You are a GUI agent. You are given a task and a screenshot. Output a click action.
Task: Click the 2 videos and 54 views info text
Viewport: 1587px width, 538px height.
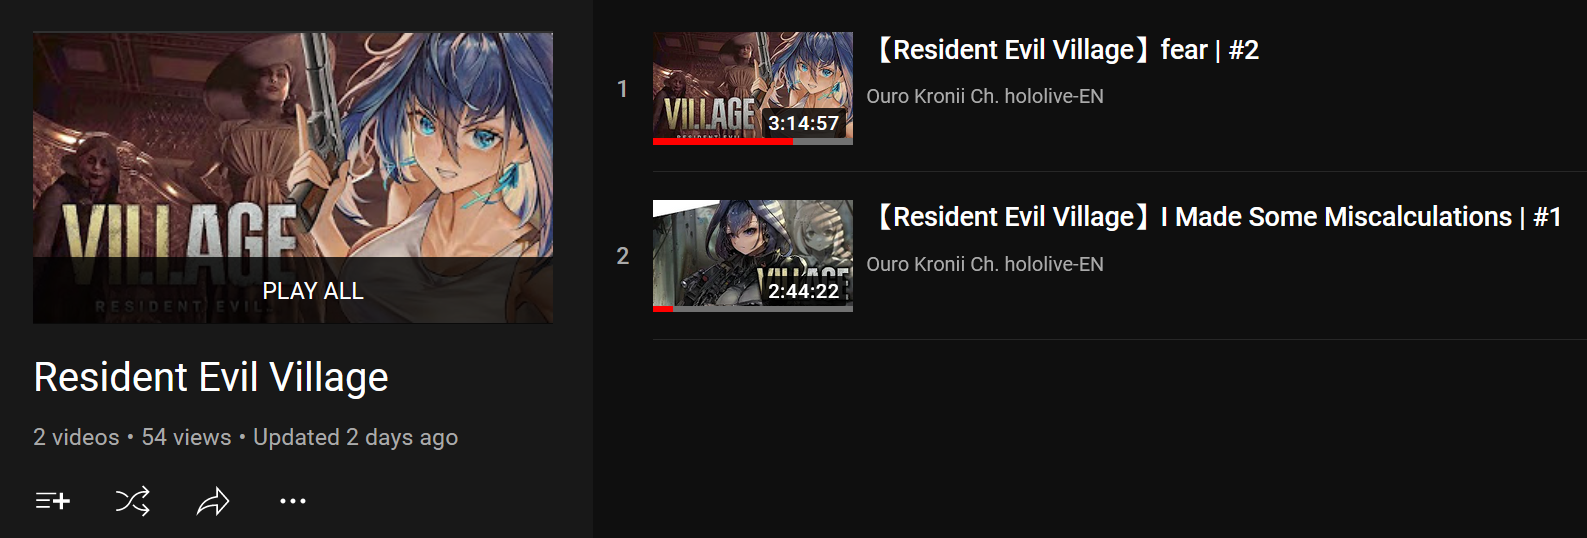pyautogui.click(x=132, y=437)
